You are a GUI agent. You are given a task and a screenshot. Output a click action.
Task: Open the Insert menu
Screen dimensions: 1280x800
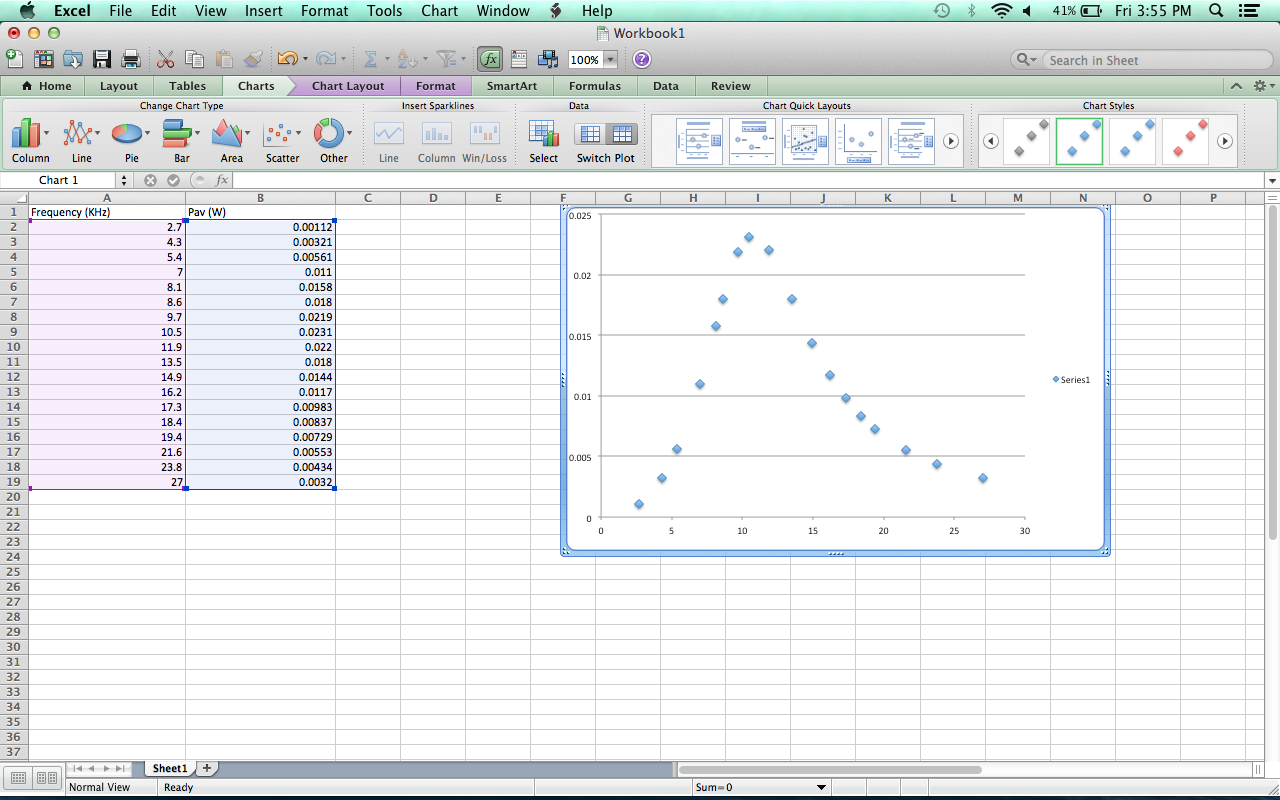point(263,11)
